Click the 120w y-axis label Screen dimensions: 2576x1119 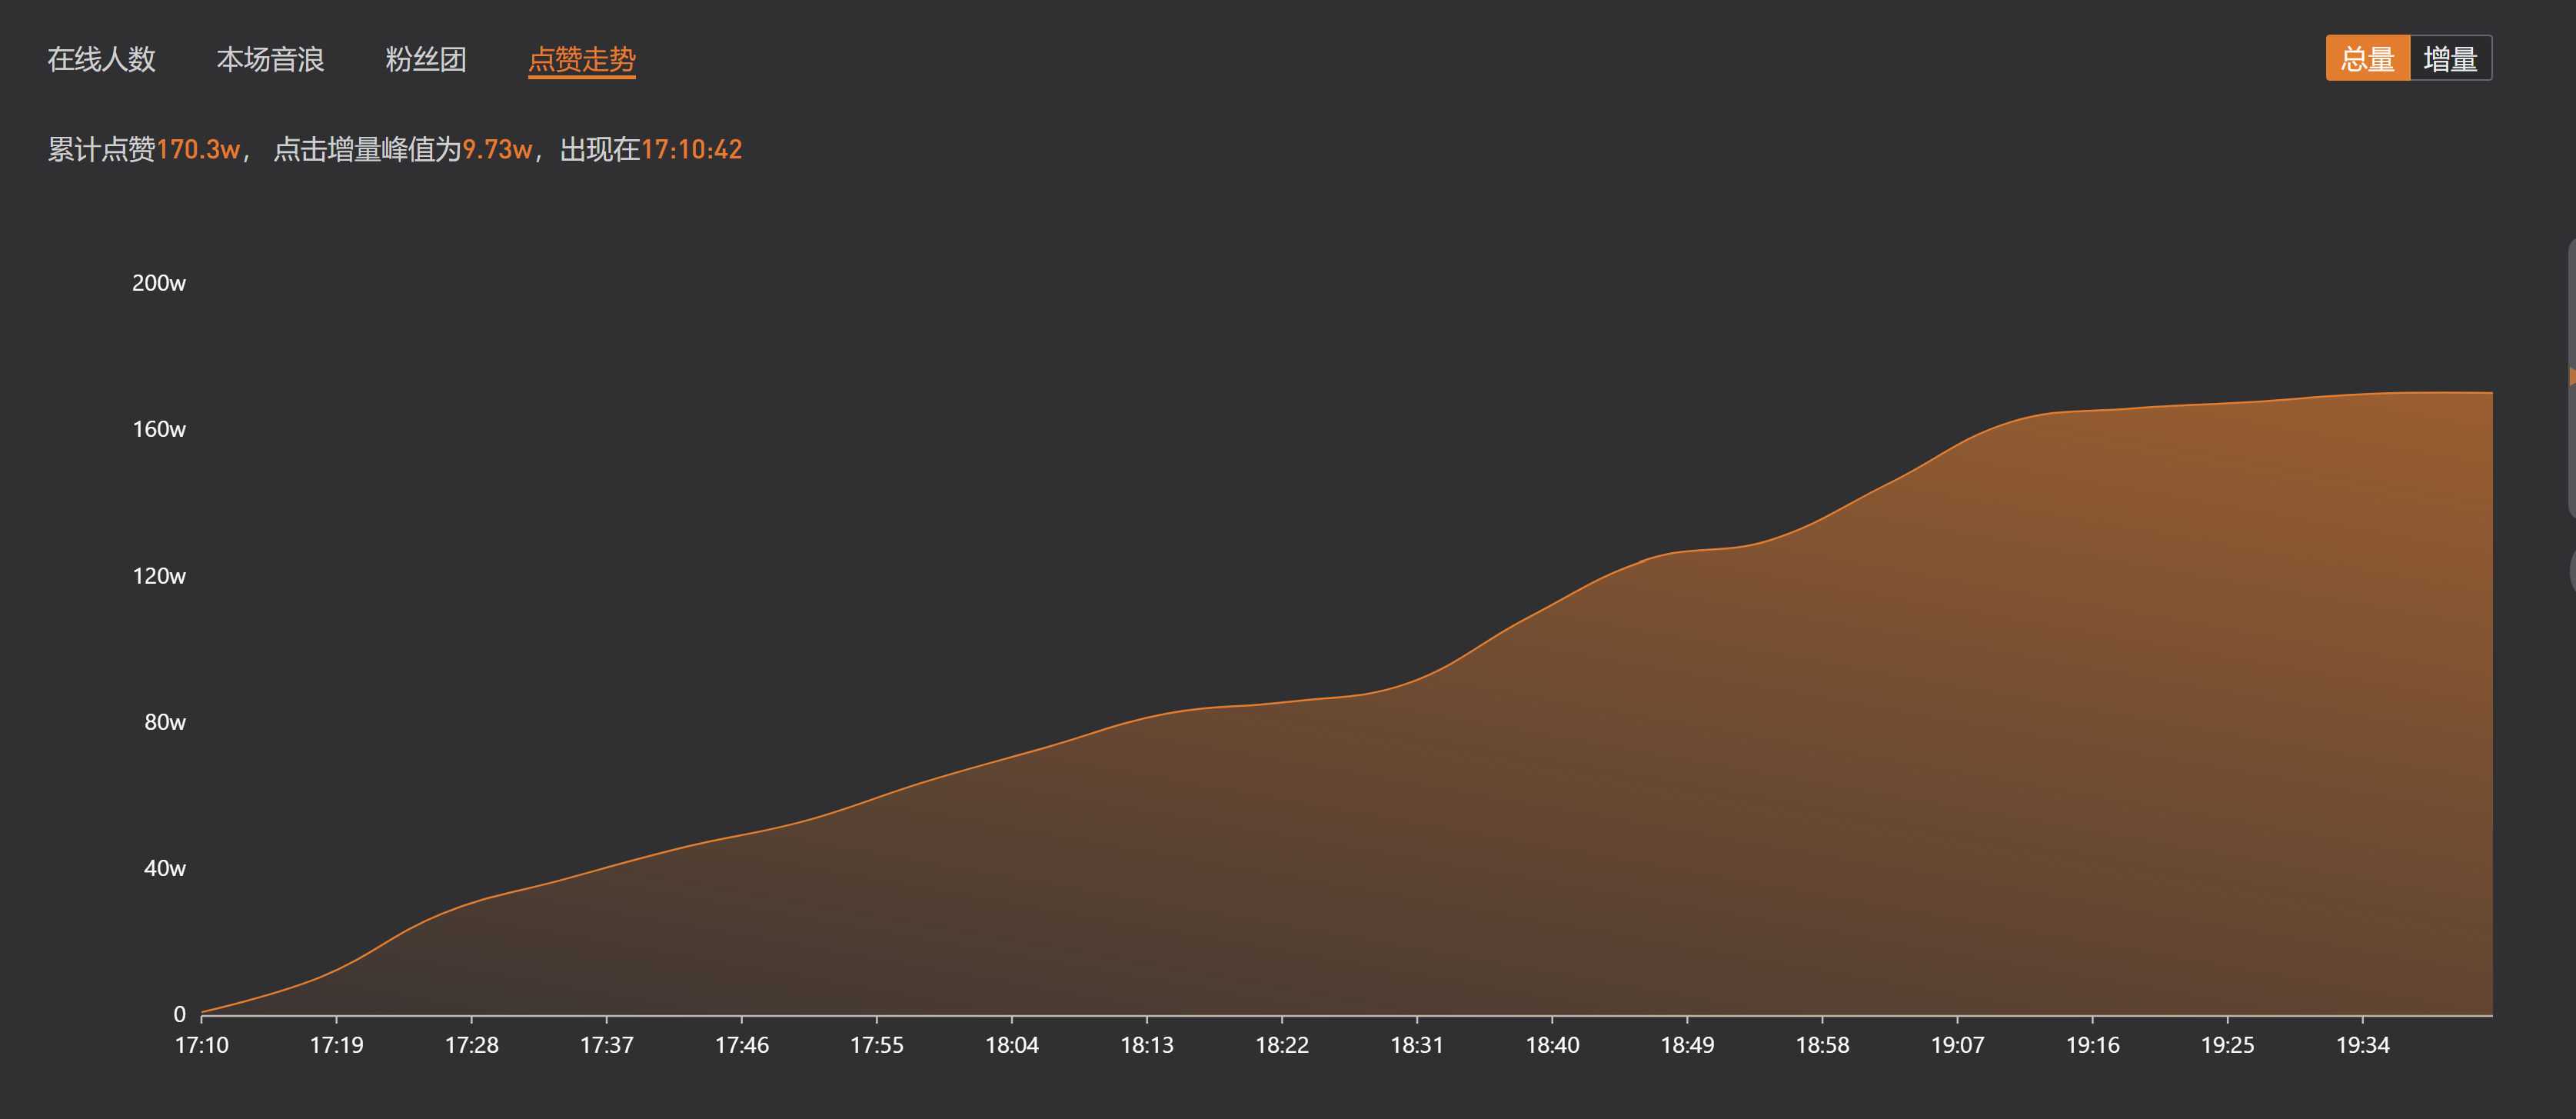click(x=159, y=576)
